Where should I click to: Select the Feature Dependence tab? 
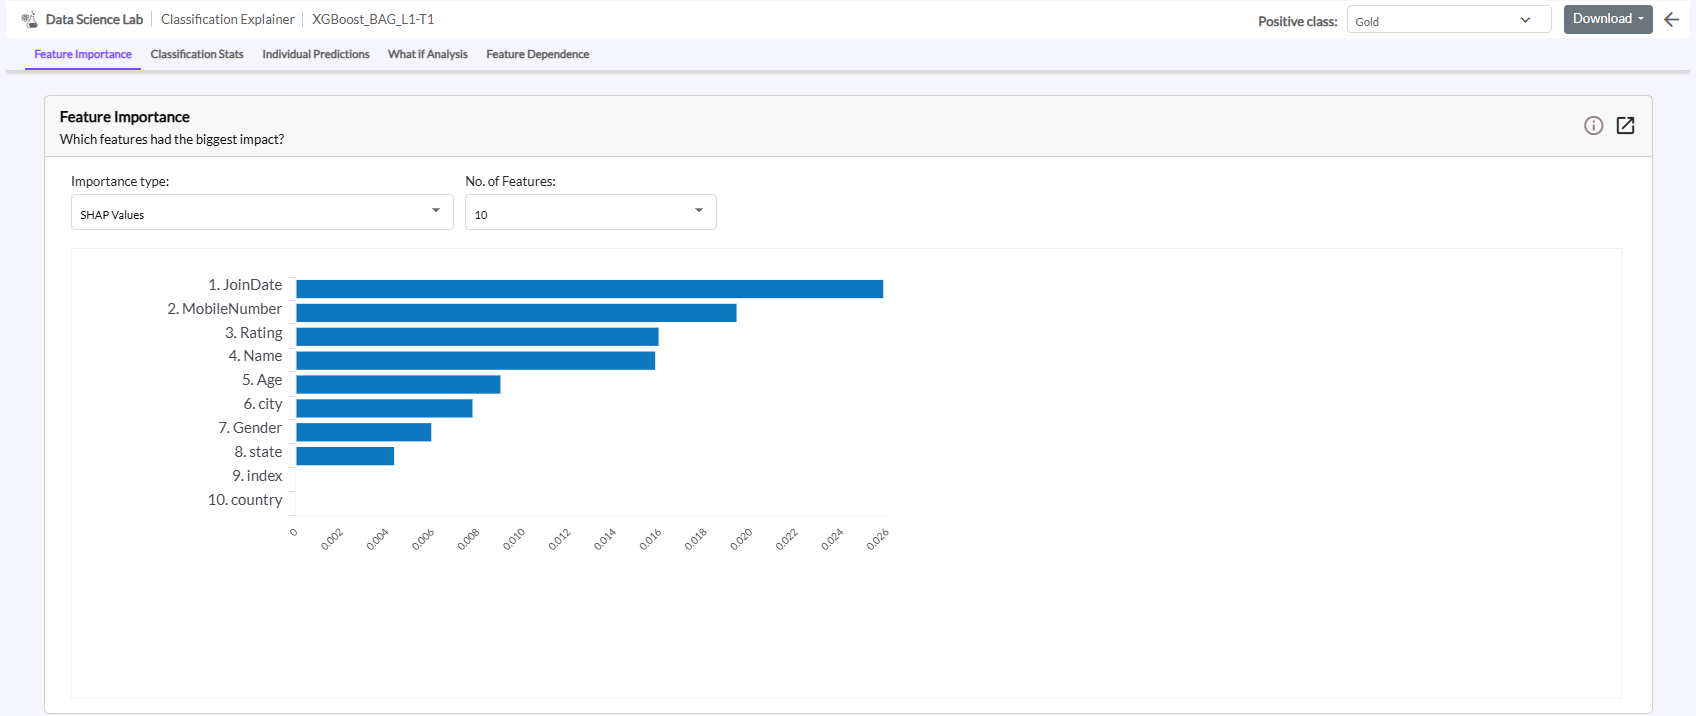[537, 54]
